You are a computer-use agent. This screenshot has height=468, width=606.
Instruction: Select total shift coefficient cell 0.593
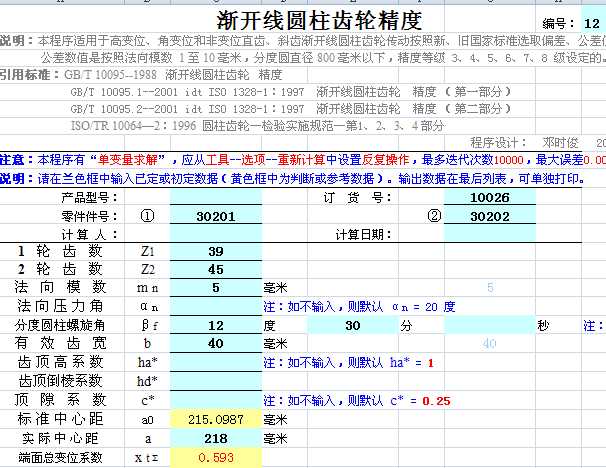coord(216,458)
